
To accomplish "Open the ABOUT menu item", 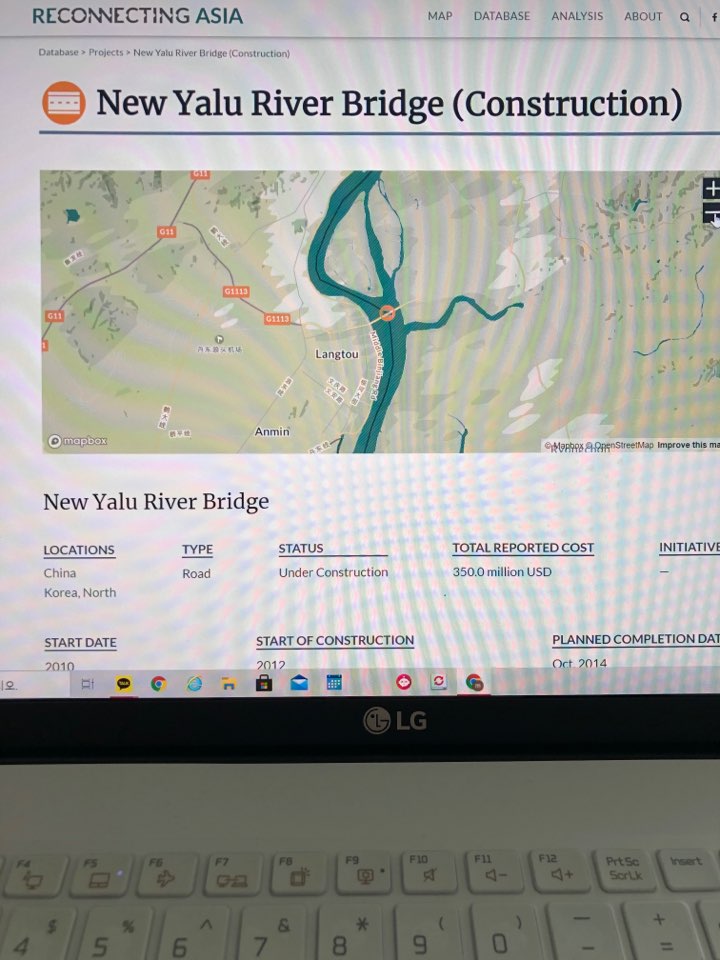I will pos(643,17).
